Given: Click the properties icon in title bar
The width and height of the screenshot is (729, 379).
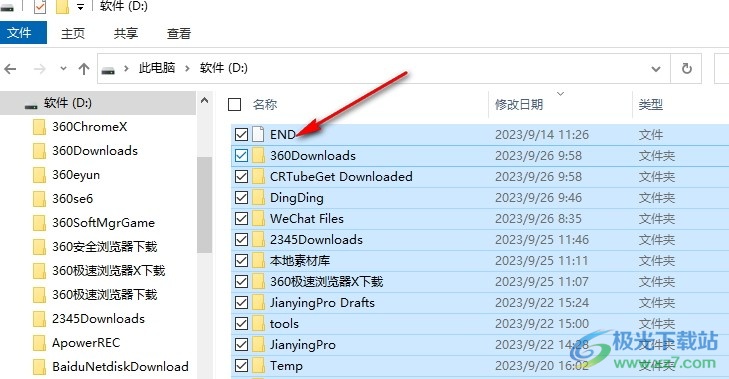Looking at the screenshot, I should 40,7.
